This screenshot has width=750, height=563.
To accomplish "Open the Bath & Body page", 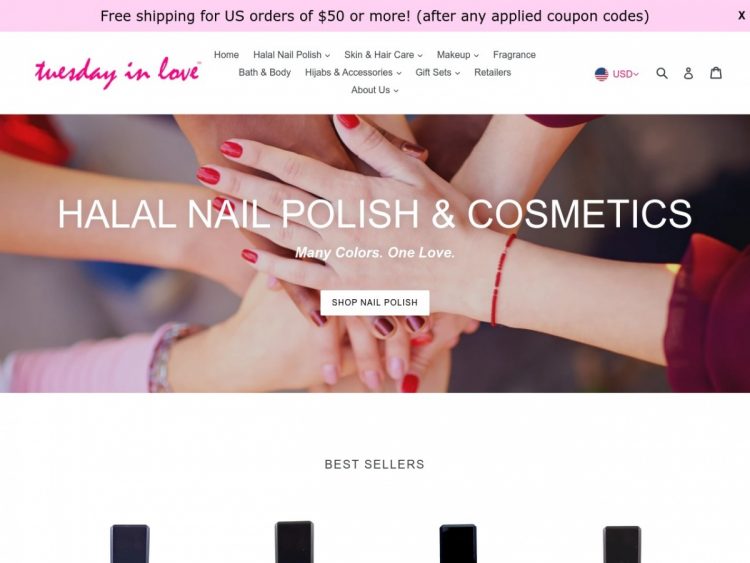I will (x=265, y=73).
